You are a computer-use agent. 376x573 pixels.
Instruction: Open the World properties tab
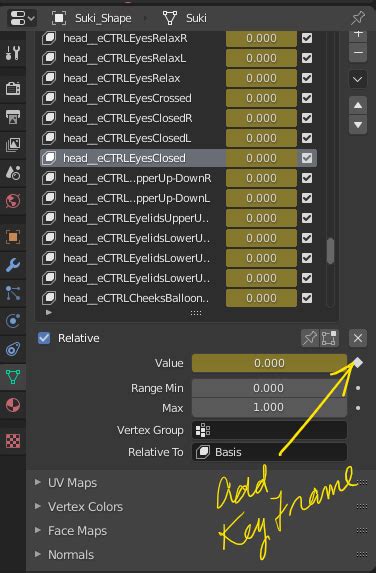coord(13,200)
